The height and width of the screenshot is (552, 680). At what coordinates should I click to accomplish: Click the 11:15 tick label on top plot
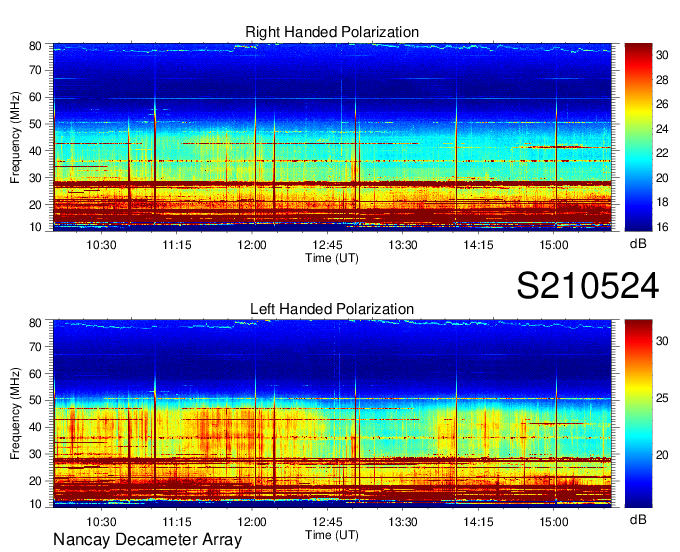click(177, 245)
